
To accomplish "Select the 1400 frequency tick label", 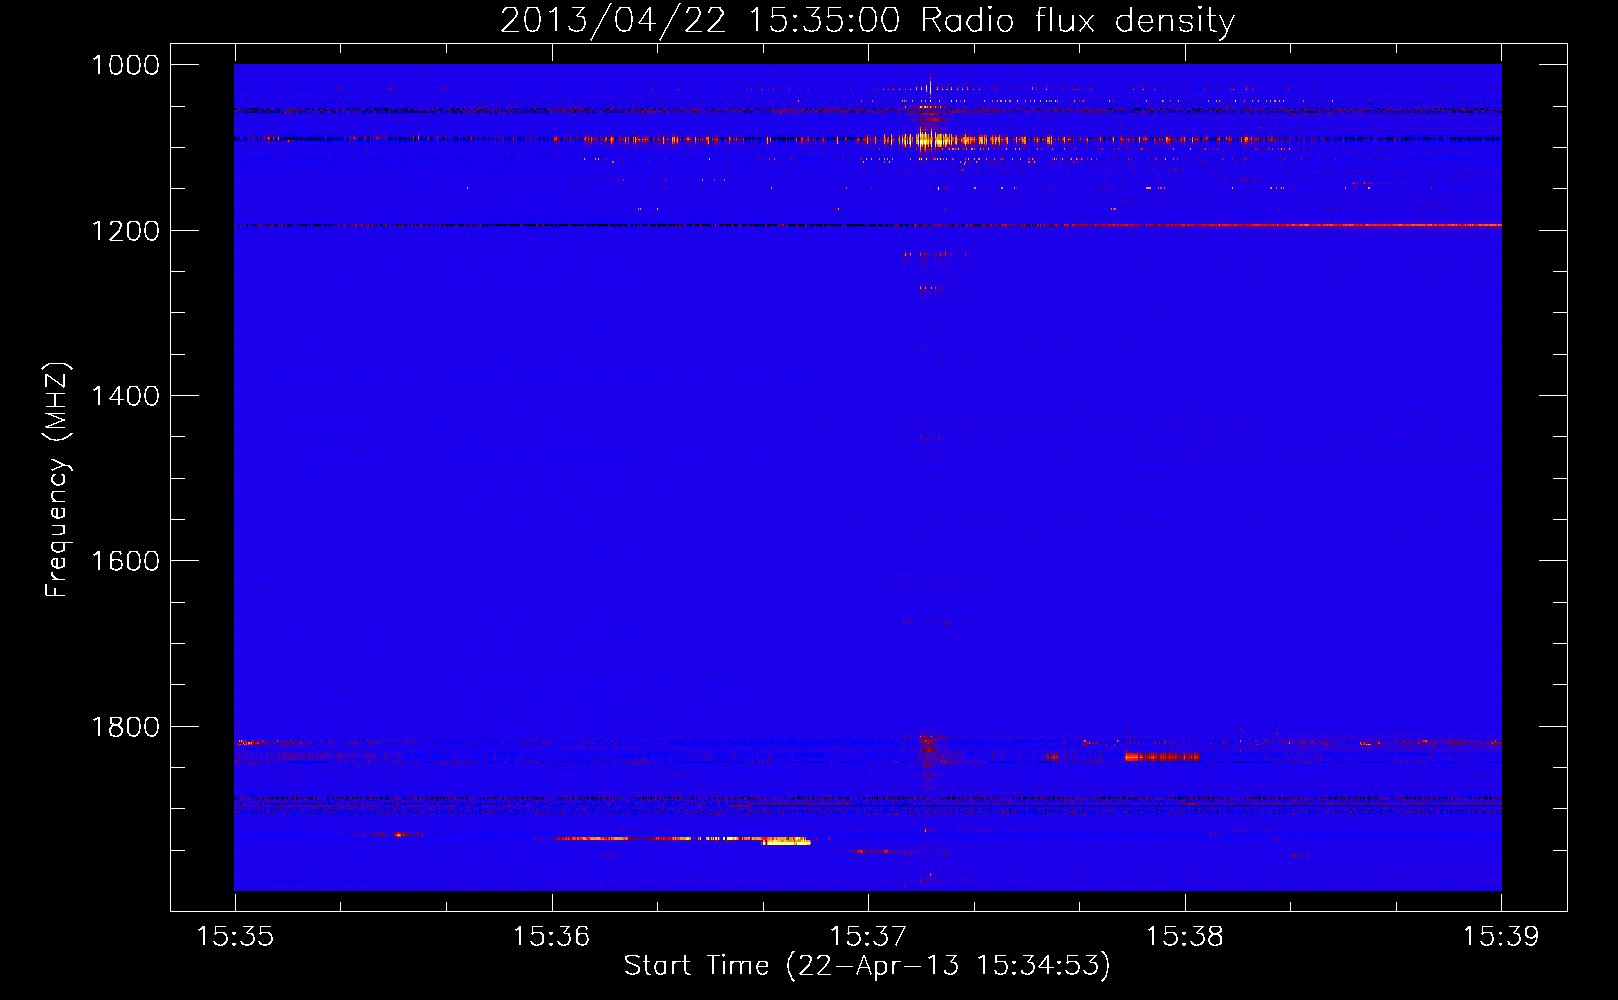I will pos(126,396).
